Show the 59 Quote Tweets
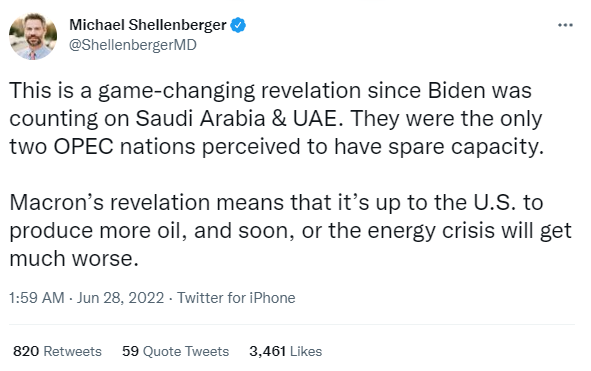The width and height of the screenshot is (591, 371). 175,351
